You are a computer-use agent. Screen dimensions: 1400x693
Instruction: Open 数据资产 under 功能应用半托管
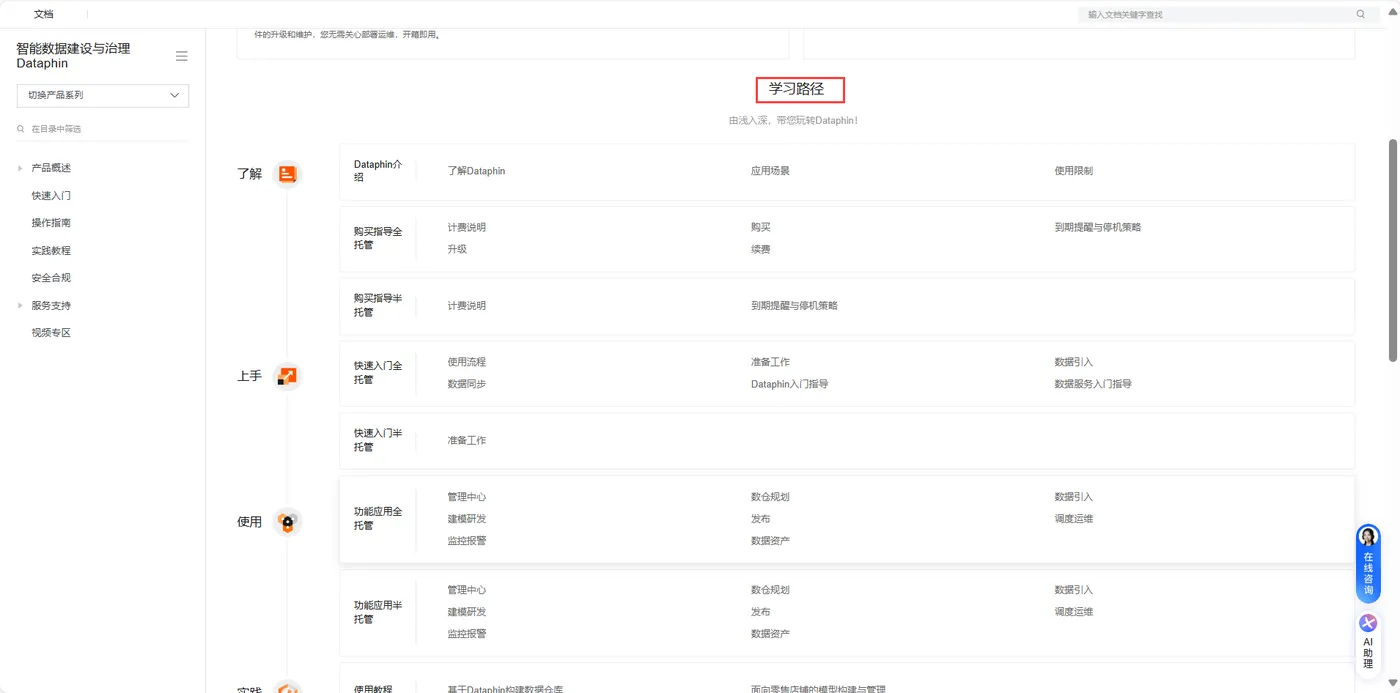pyautogui.click(x=770, y=634)
